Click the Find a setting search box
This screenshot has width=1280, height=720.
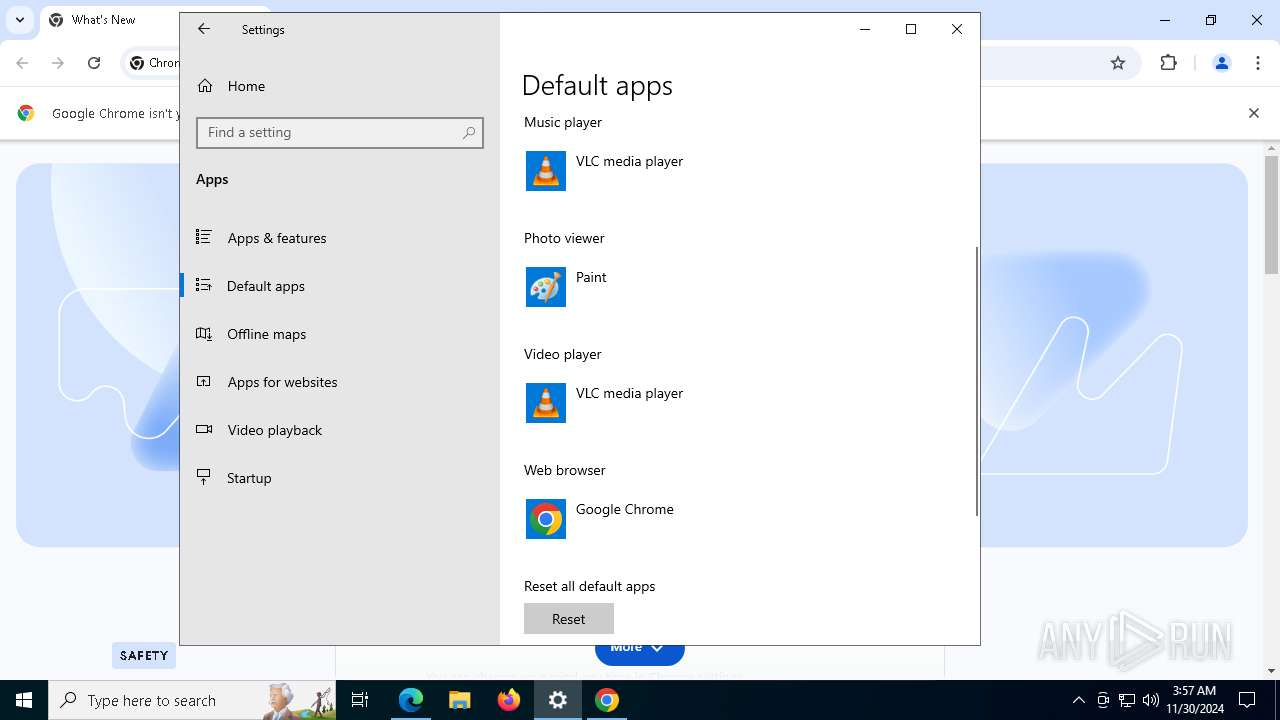[340, 133]
